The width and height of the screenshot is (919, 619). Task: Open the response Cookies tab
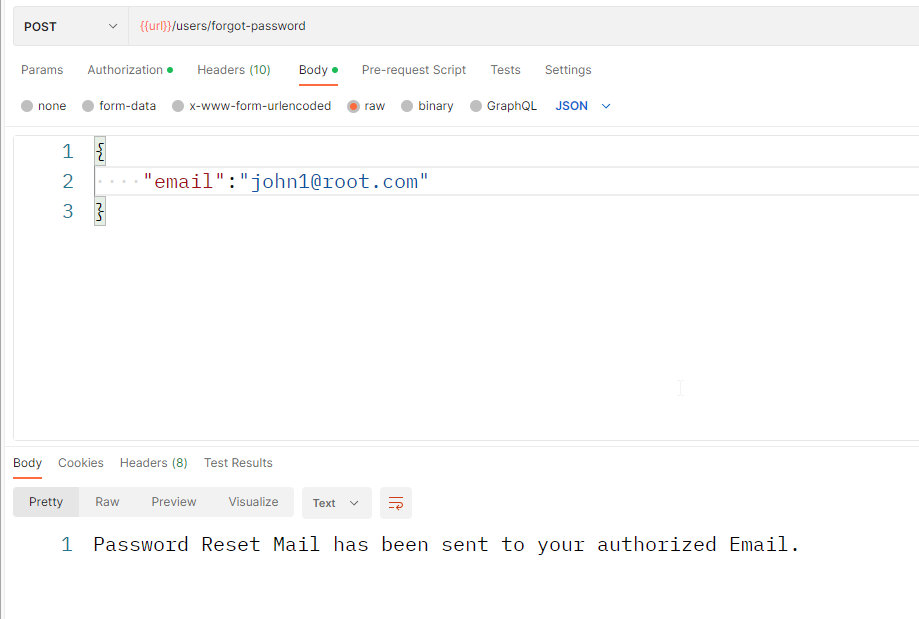click(x=81, y=463)
